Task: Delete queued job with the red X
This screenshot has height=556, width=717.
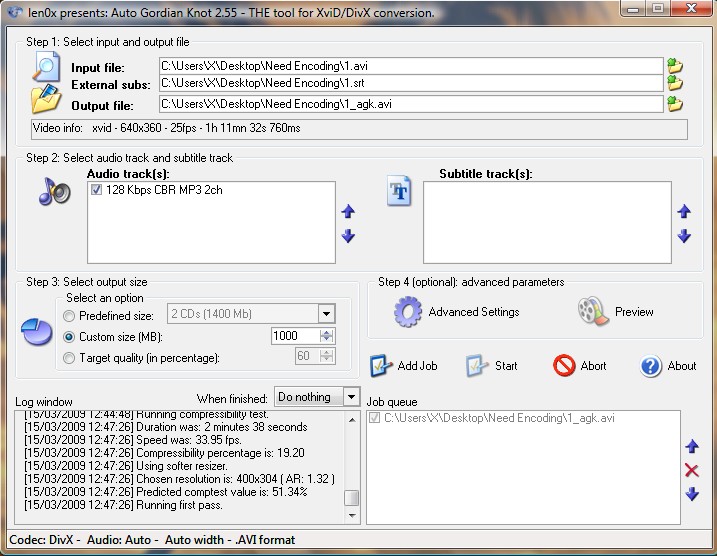Action: point(692,470)
